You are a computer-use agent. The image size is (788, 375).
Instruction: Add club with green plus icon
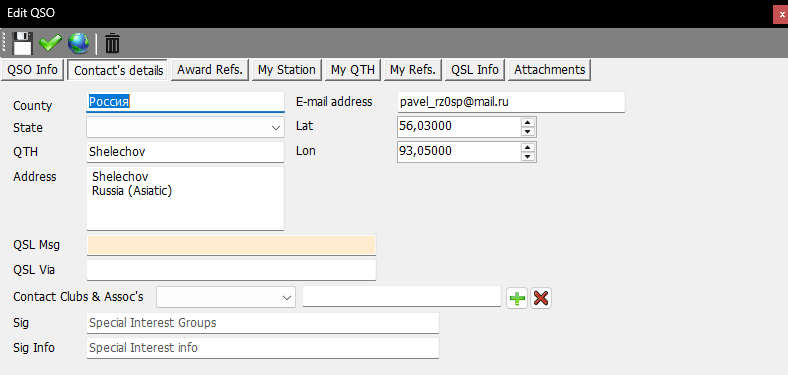pyautogui.click(x=517, y=299)
